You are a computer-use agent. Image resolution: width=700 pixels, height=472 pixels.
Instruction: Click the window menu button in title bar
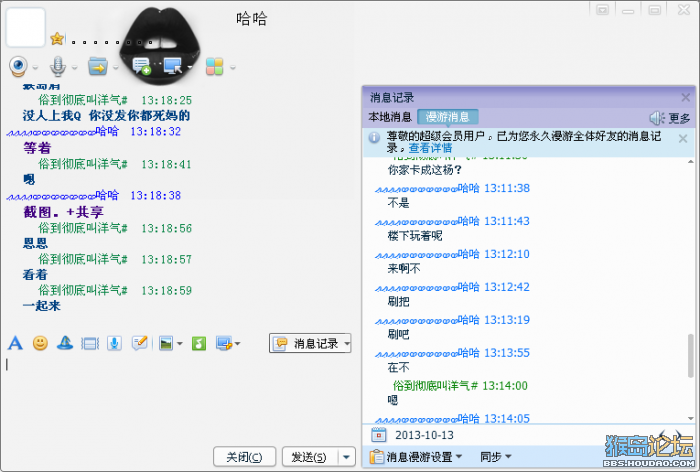[603, 9]
